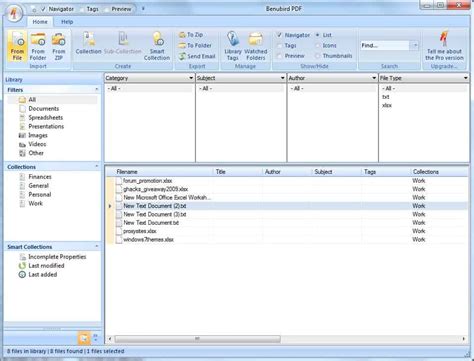
Task: Select the List view radio button
Action: pyautogui.click(x=318, y=35)
